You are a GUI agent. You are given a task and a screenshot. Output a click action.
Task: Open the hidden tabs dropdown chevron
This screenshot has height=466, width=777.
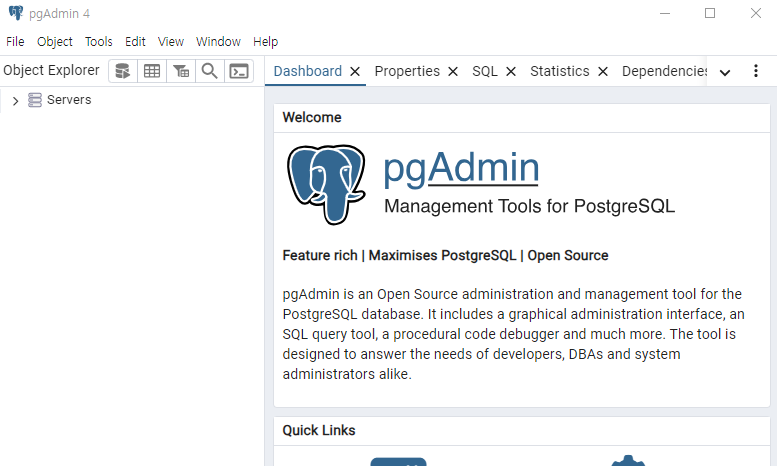coord(725,73)
